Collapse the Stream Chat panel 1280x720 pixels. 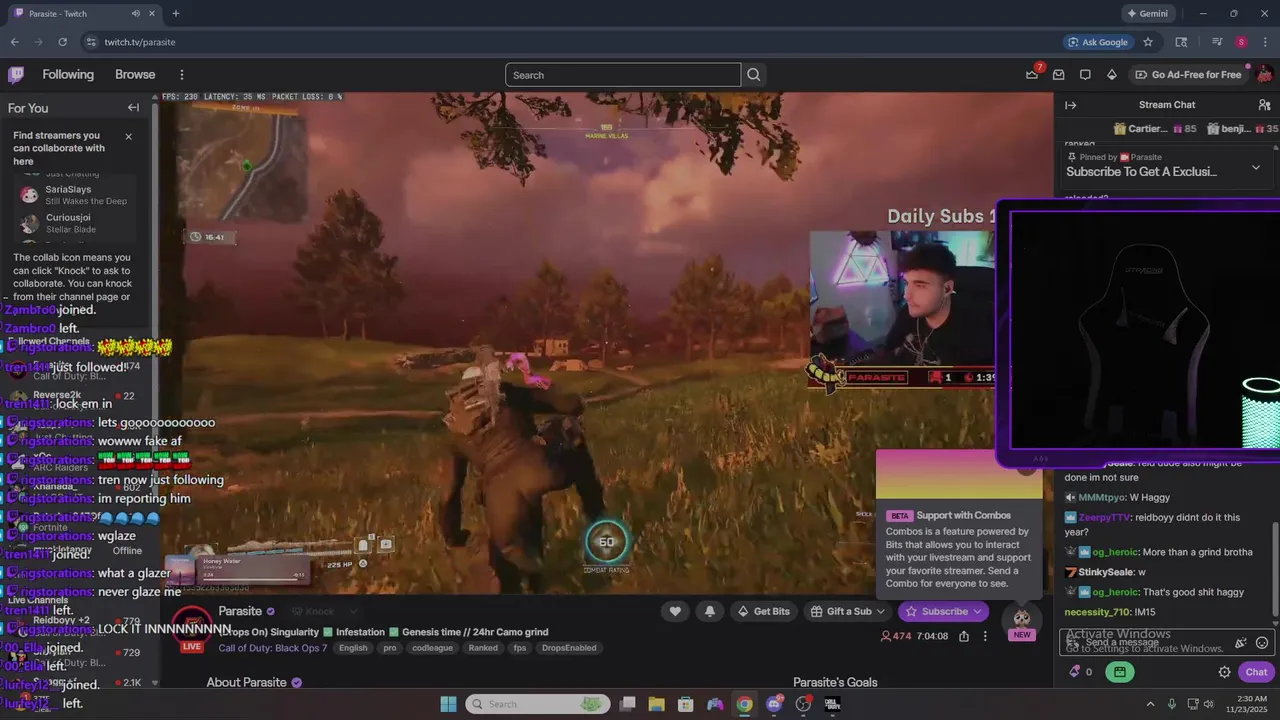tap(1070, 105)
